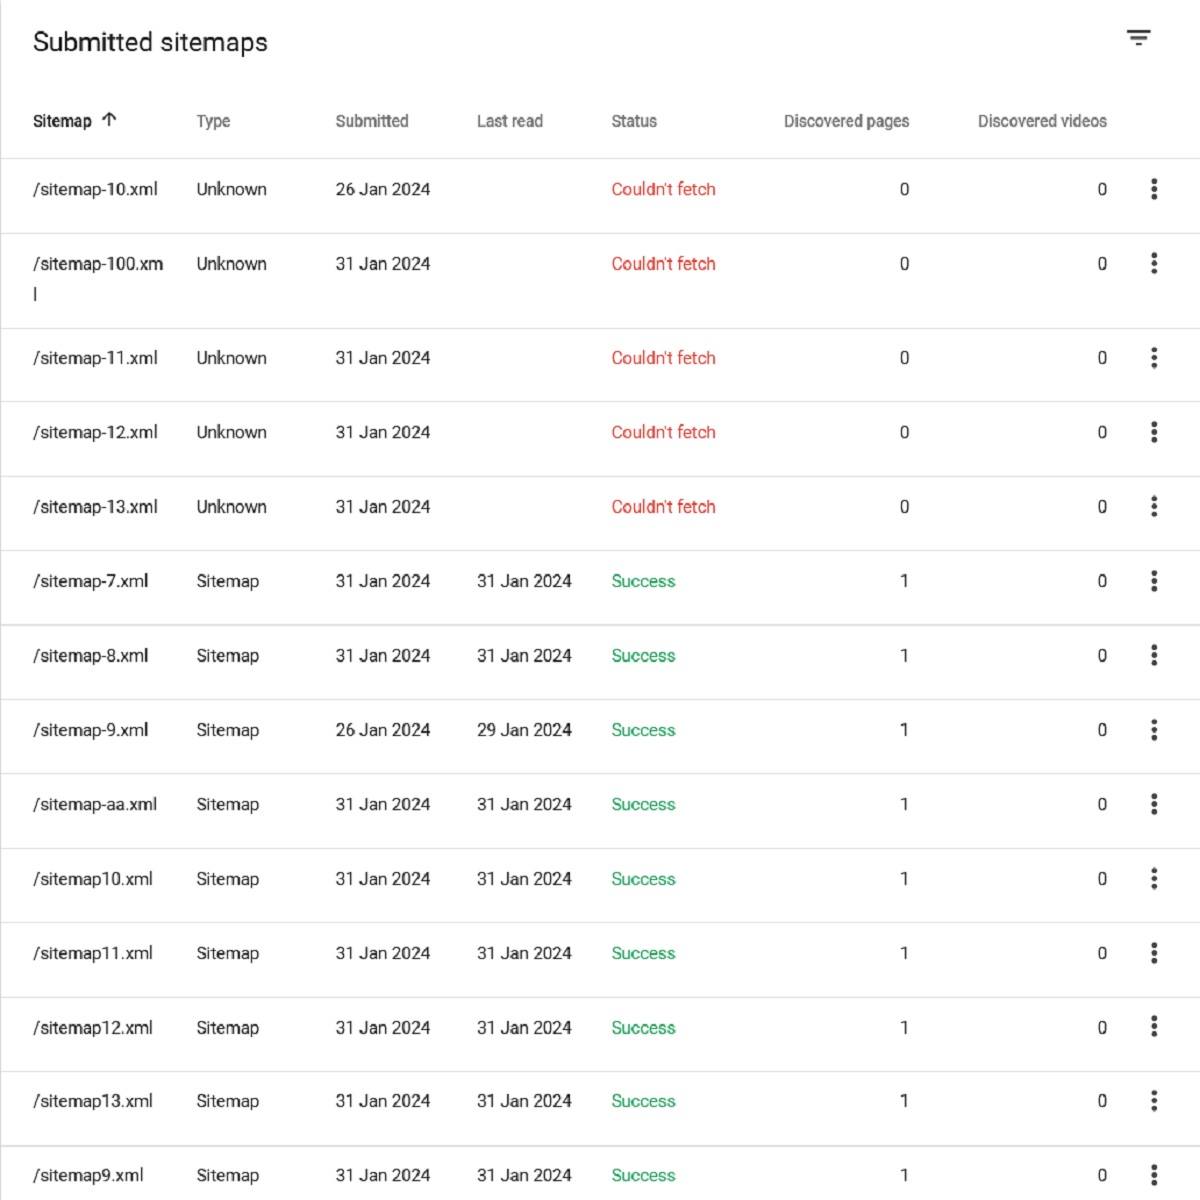The width and height of the screenshot is (1200, 1200).
Task: Sort by the Submitted column header
Action: pyautogui.click(x=372, y=121)
